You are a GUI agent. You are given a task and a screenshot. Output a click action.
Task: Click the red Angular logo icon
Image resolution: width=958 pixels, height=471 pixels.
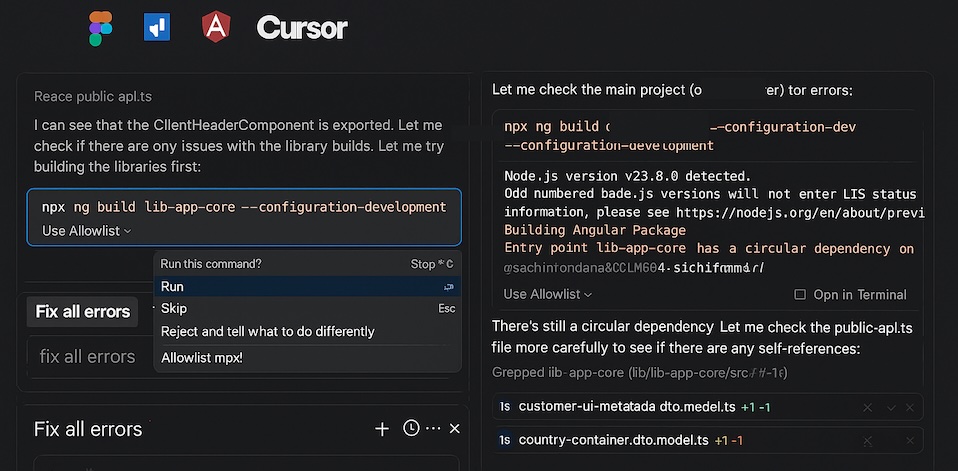click(215, 27)
